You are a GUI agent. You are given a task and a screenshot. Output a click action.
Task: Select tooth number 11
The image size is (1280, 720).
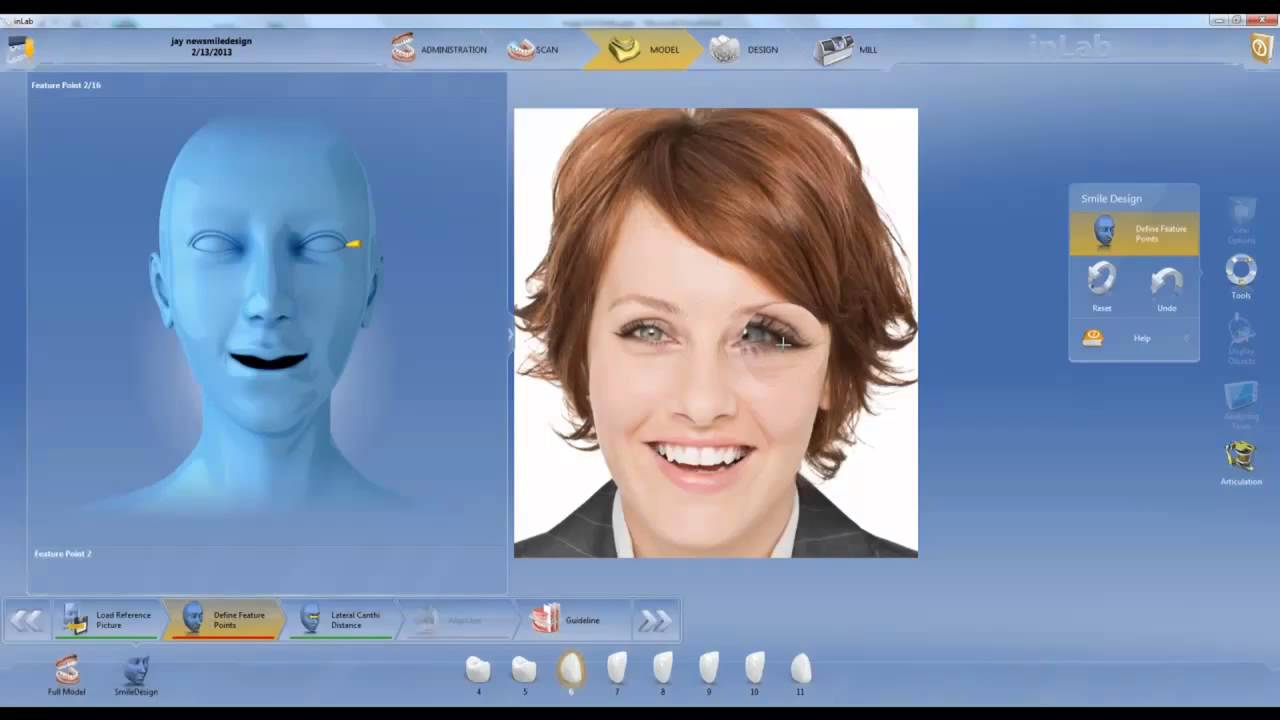(x=800, y=674)
